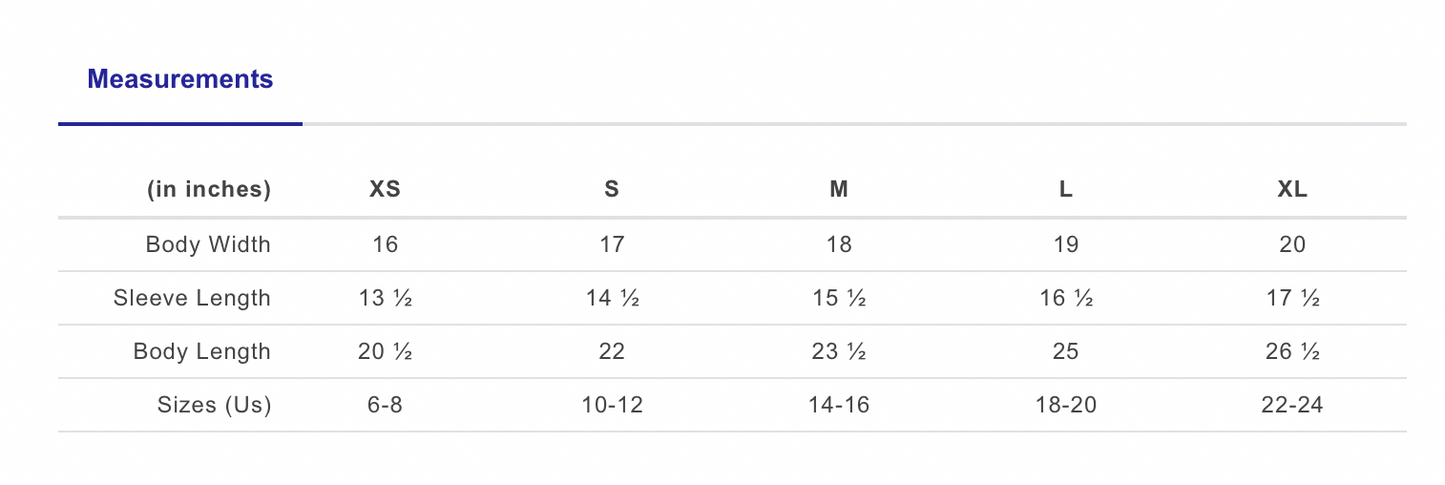The image size is (1445, 485).
Task: Select the Sleeve Length row label
Action: pyautogui.click(x=192, y=298)
